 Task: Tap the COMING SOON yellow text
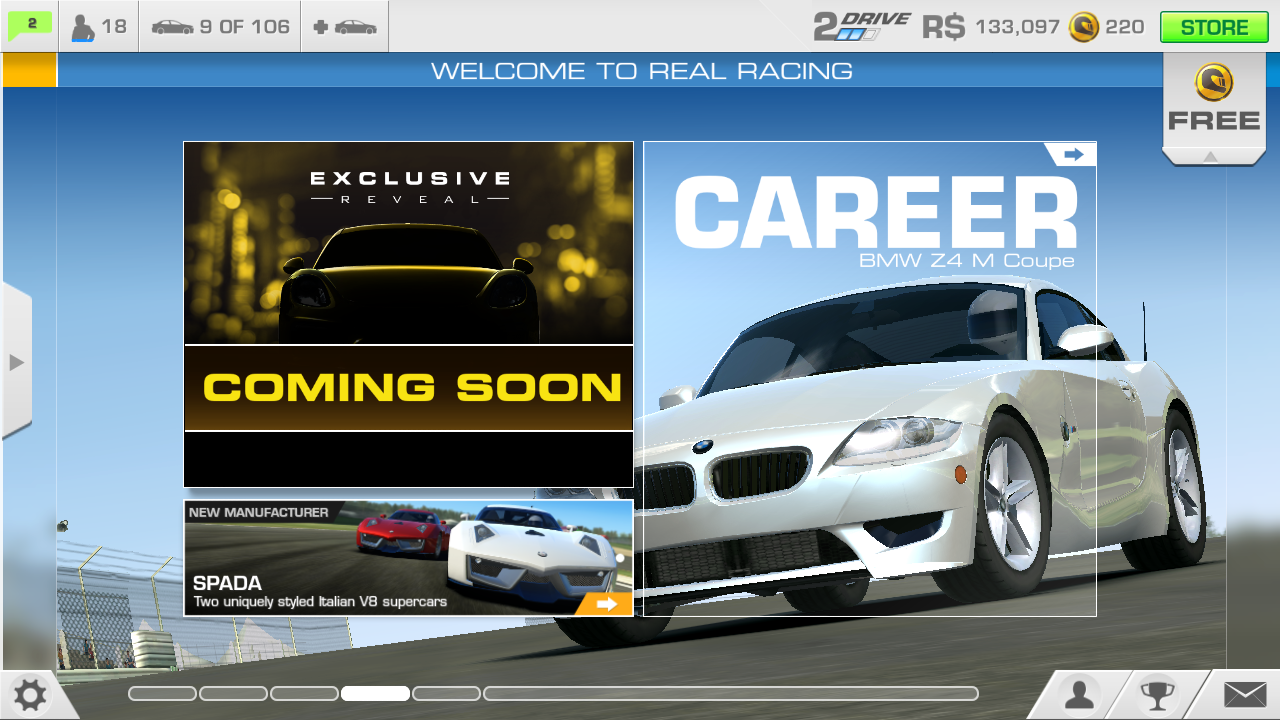click(x=412, y=387)
